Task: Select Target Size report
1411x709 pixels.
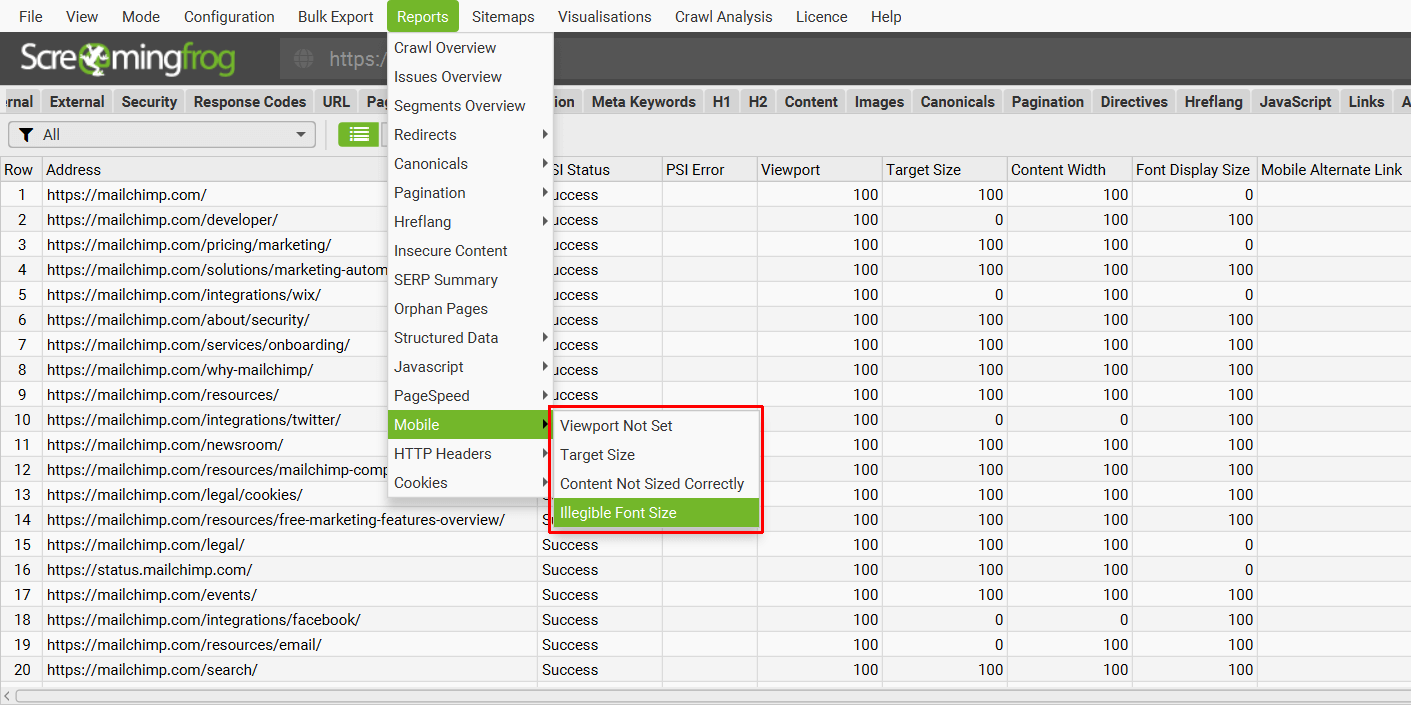Action: tap(656, 455)
